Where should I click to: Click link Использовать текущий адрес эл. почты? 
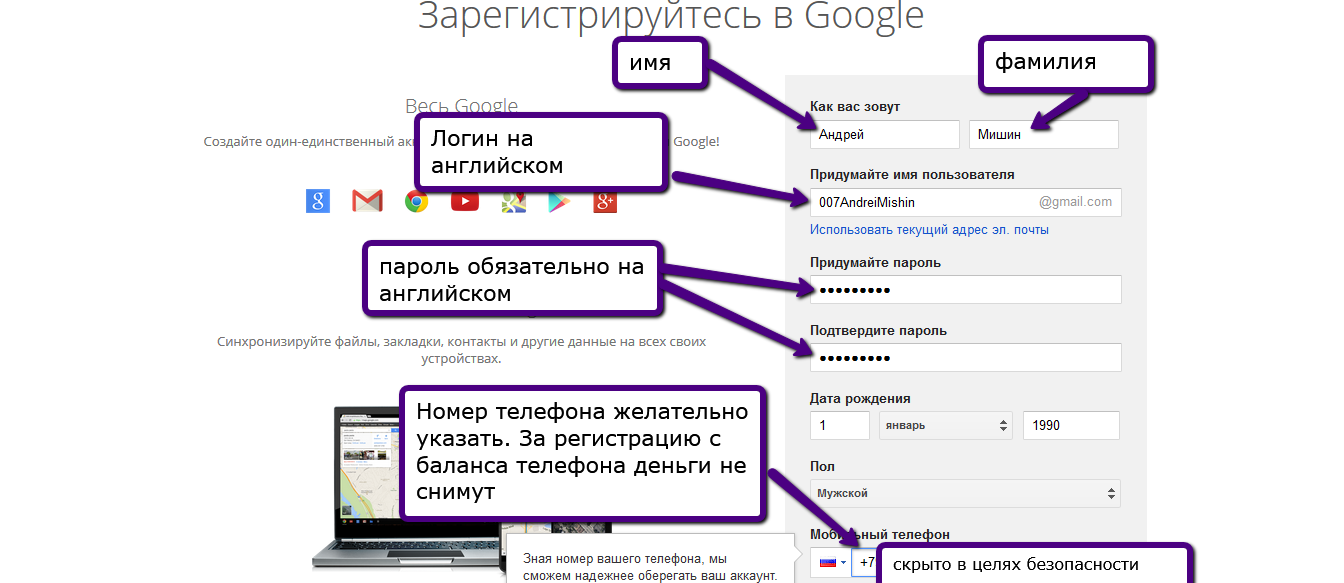click(930, 230)
